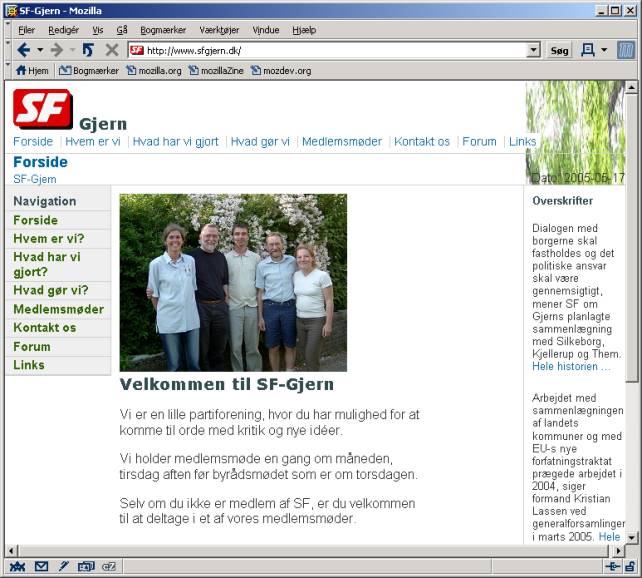
Task: Open Forward button history dropdown arrow
Action: click(72, 50)
